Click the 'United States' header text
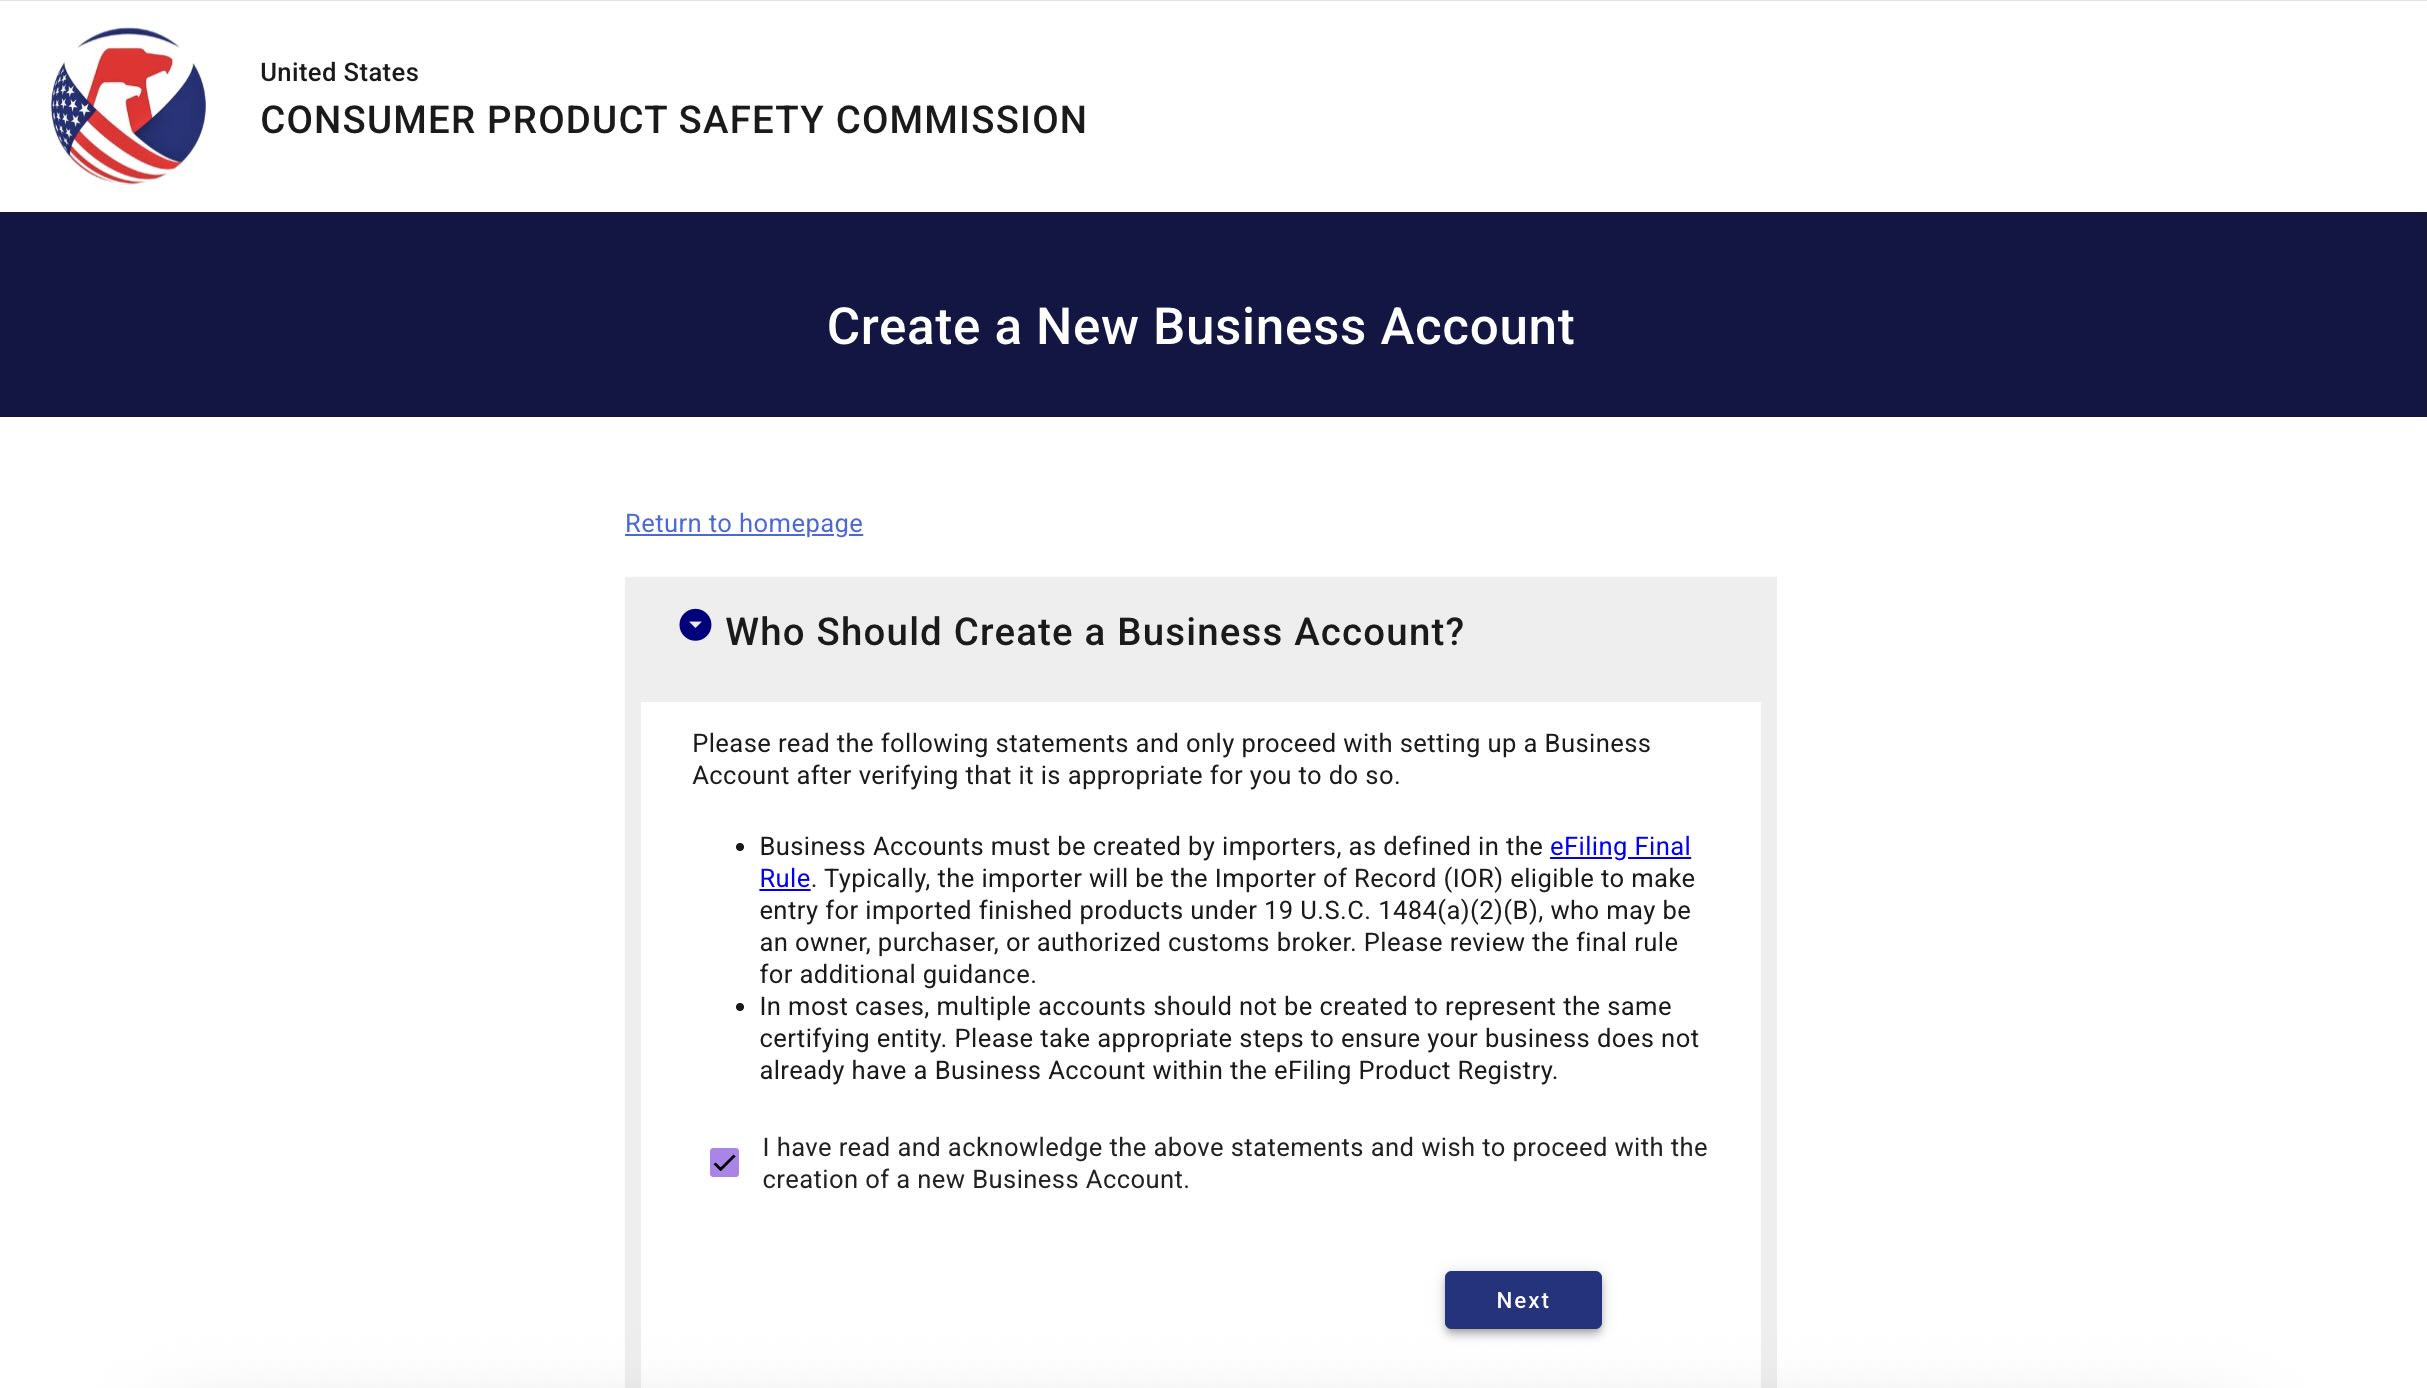Image resolution: width=2427 pixels, height=1388 pixels. coord(339,72)
